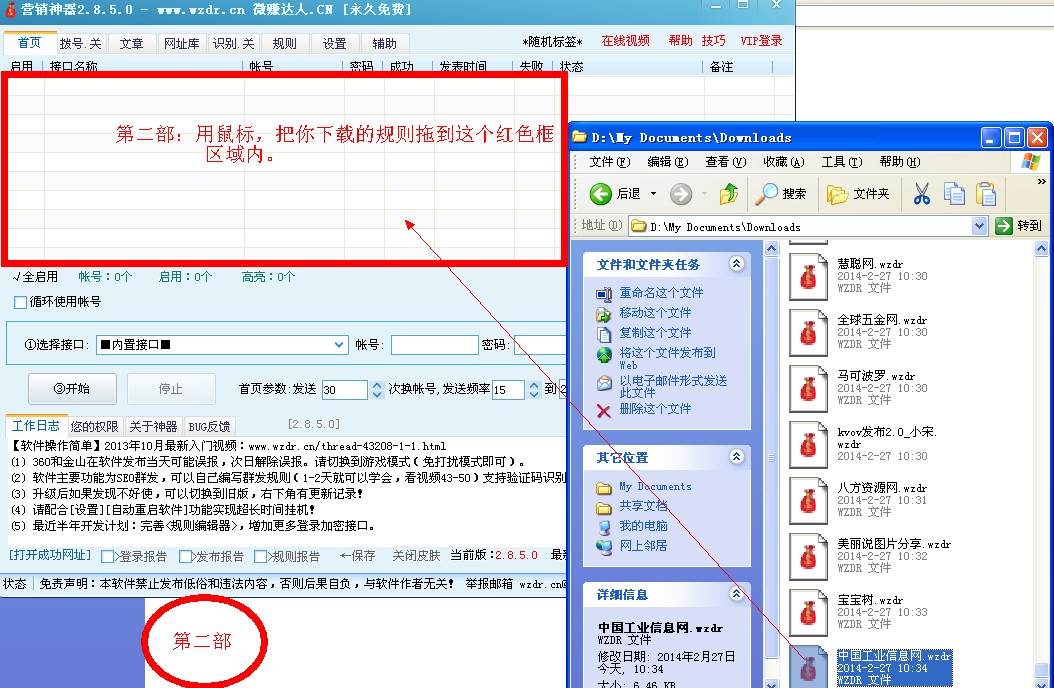Switch to the 设置 tab
This screenshot has height=688, width=1054.
(334, 43)
